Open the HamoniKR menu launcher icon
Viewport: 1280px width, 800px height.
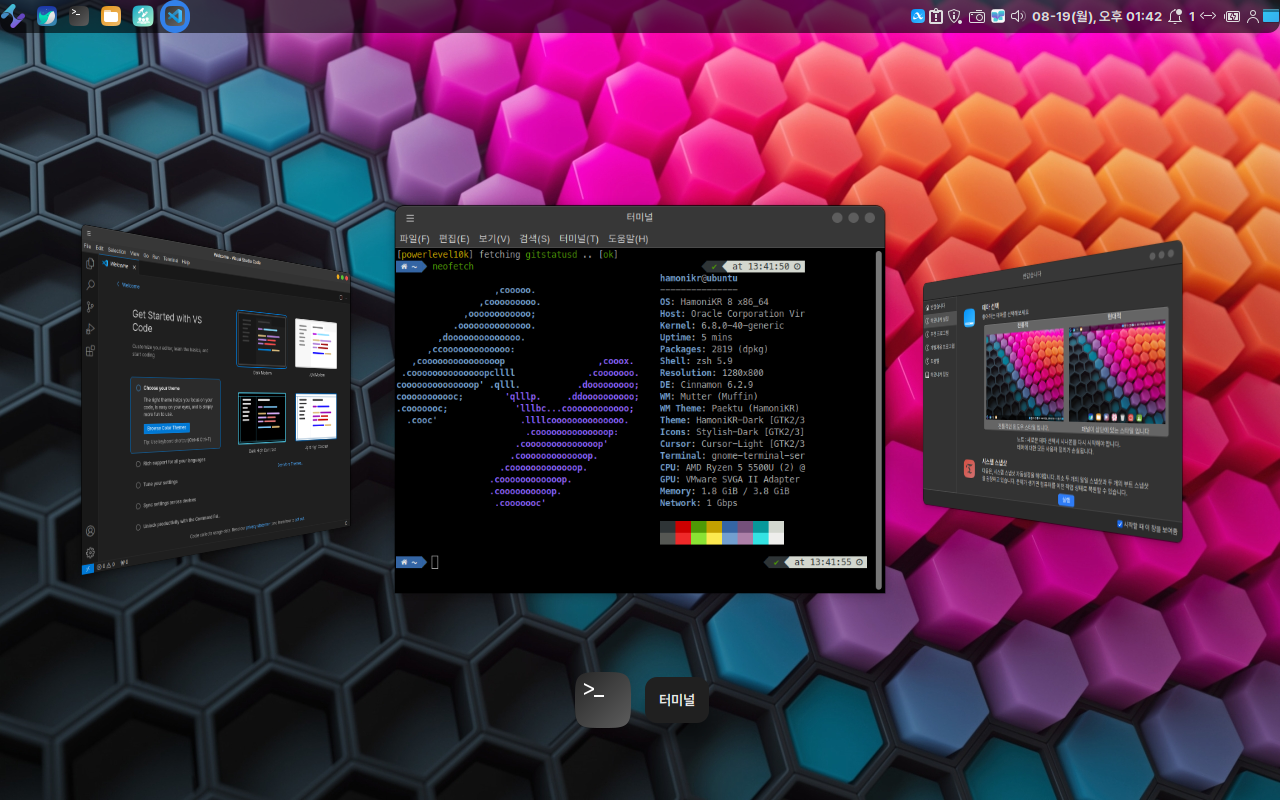(13, 16)
